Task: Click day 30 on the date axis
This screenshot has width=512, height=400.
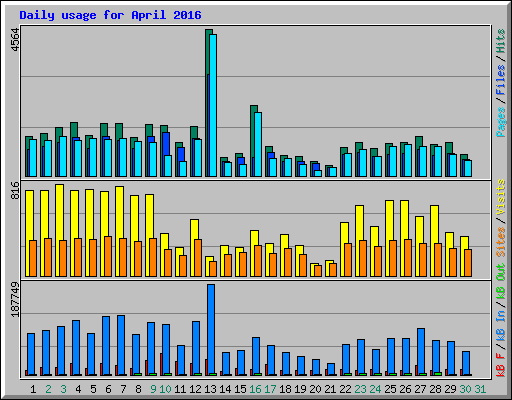Action: click(465, 389)
